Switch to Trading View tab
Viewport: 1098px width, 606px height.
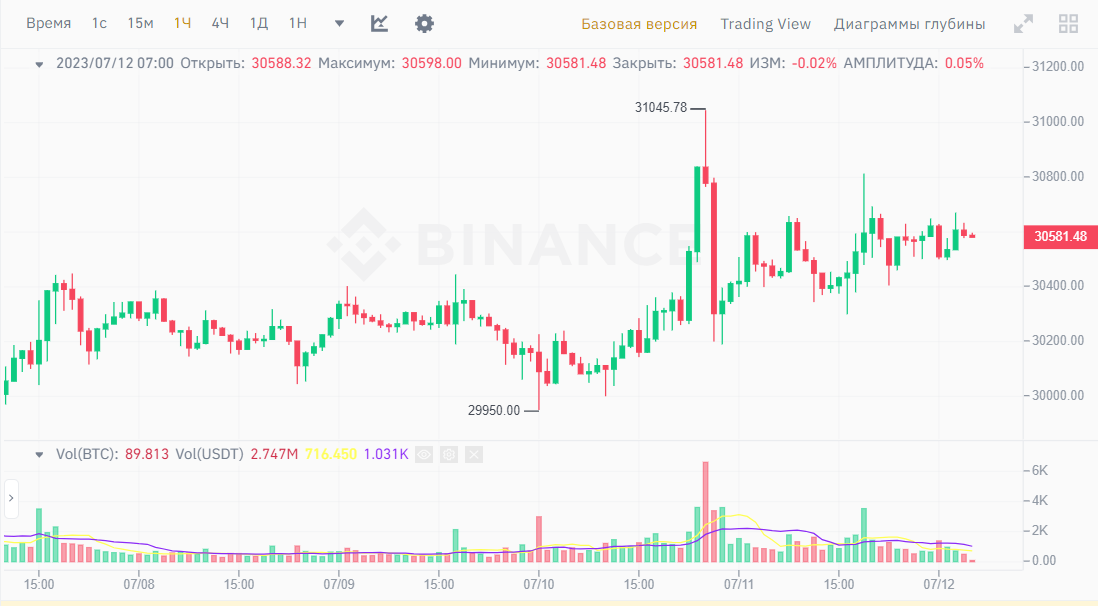tap(765, 24)
